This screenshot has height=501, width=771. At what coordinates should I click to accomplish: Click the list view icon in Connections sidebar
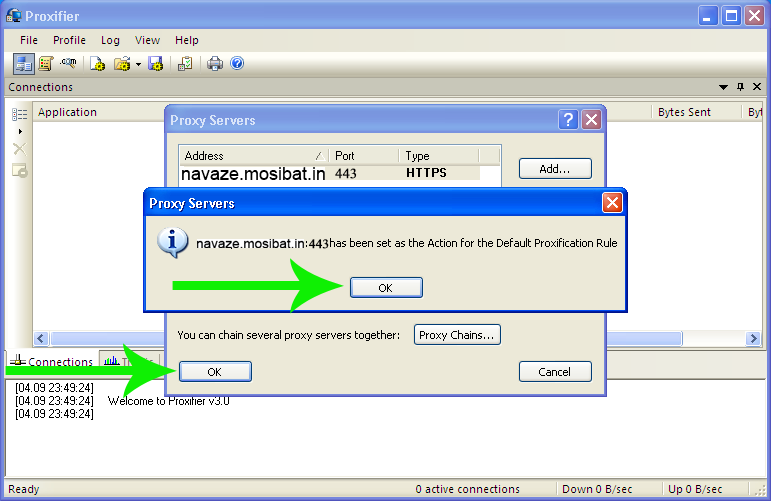click(x=20, y=115)
